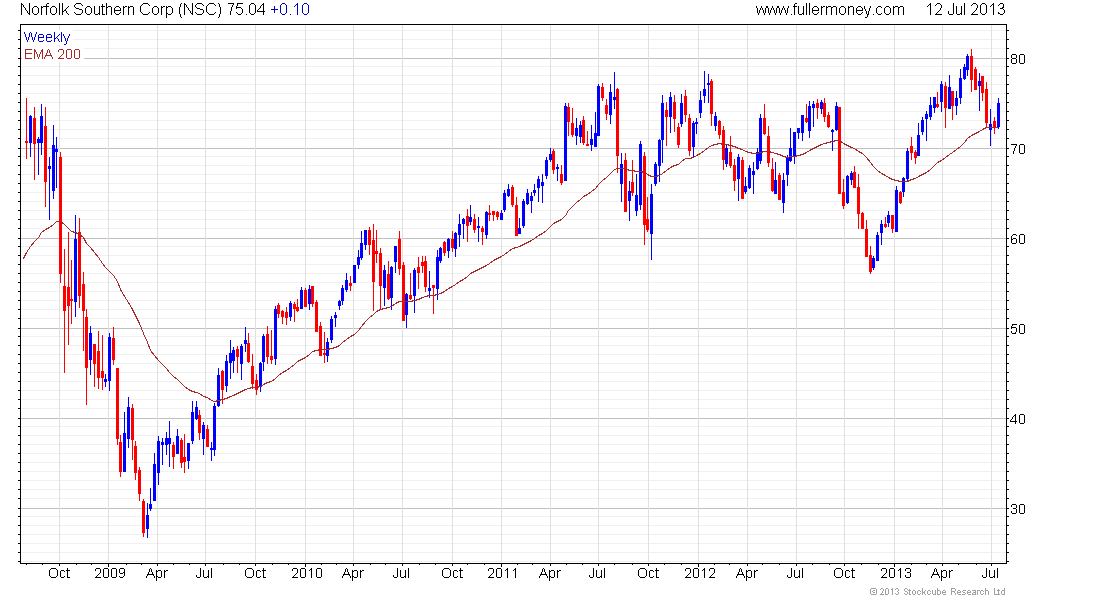Click the www.fullermoney.com link text
The image size is (1100, 600).
830,10
